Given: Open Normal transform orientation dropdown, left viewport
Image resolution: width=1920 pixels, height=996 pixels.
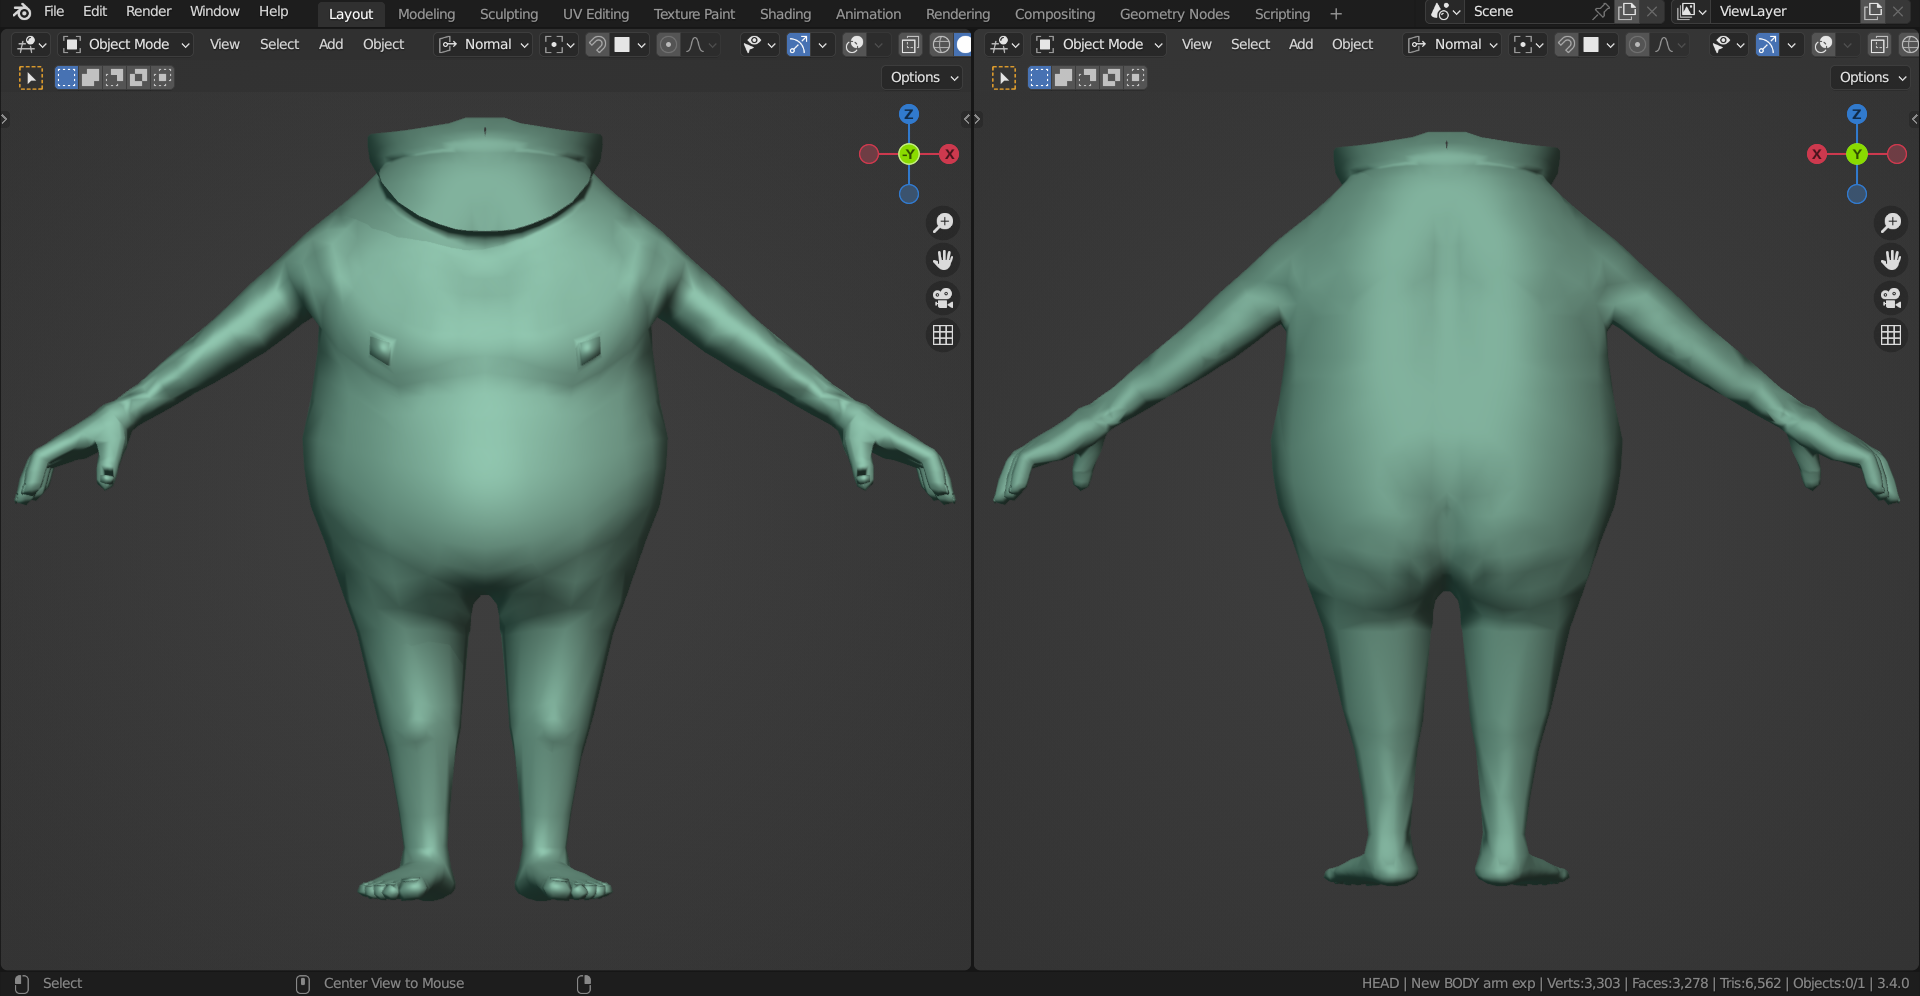Looking at the screenshot, I should (484, 45).
